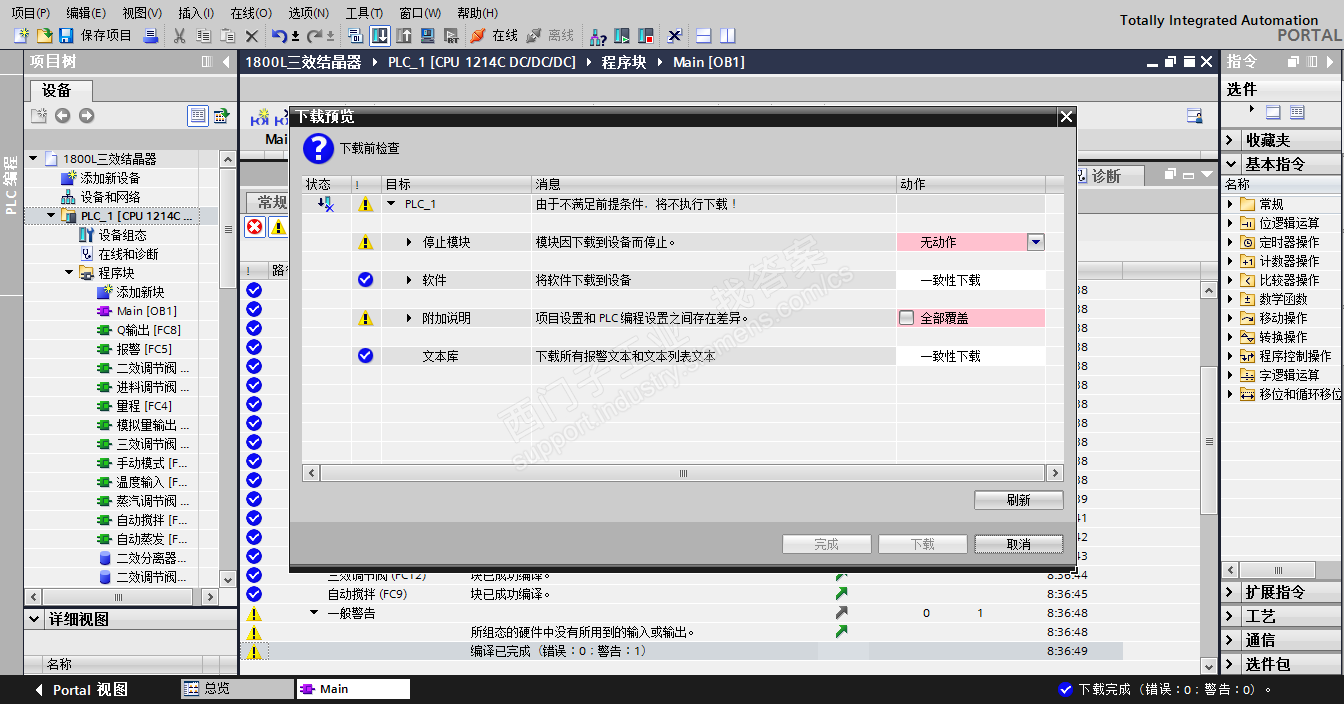The width and height of the screenshot is (1344, 704).
Task: Click the 刷新 button
Action: coord(1018,500)
